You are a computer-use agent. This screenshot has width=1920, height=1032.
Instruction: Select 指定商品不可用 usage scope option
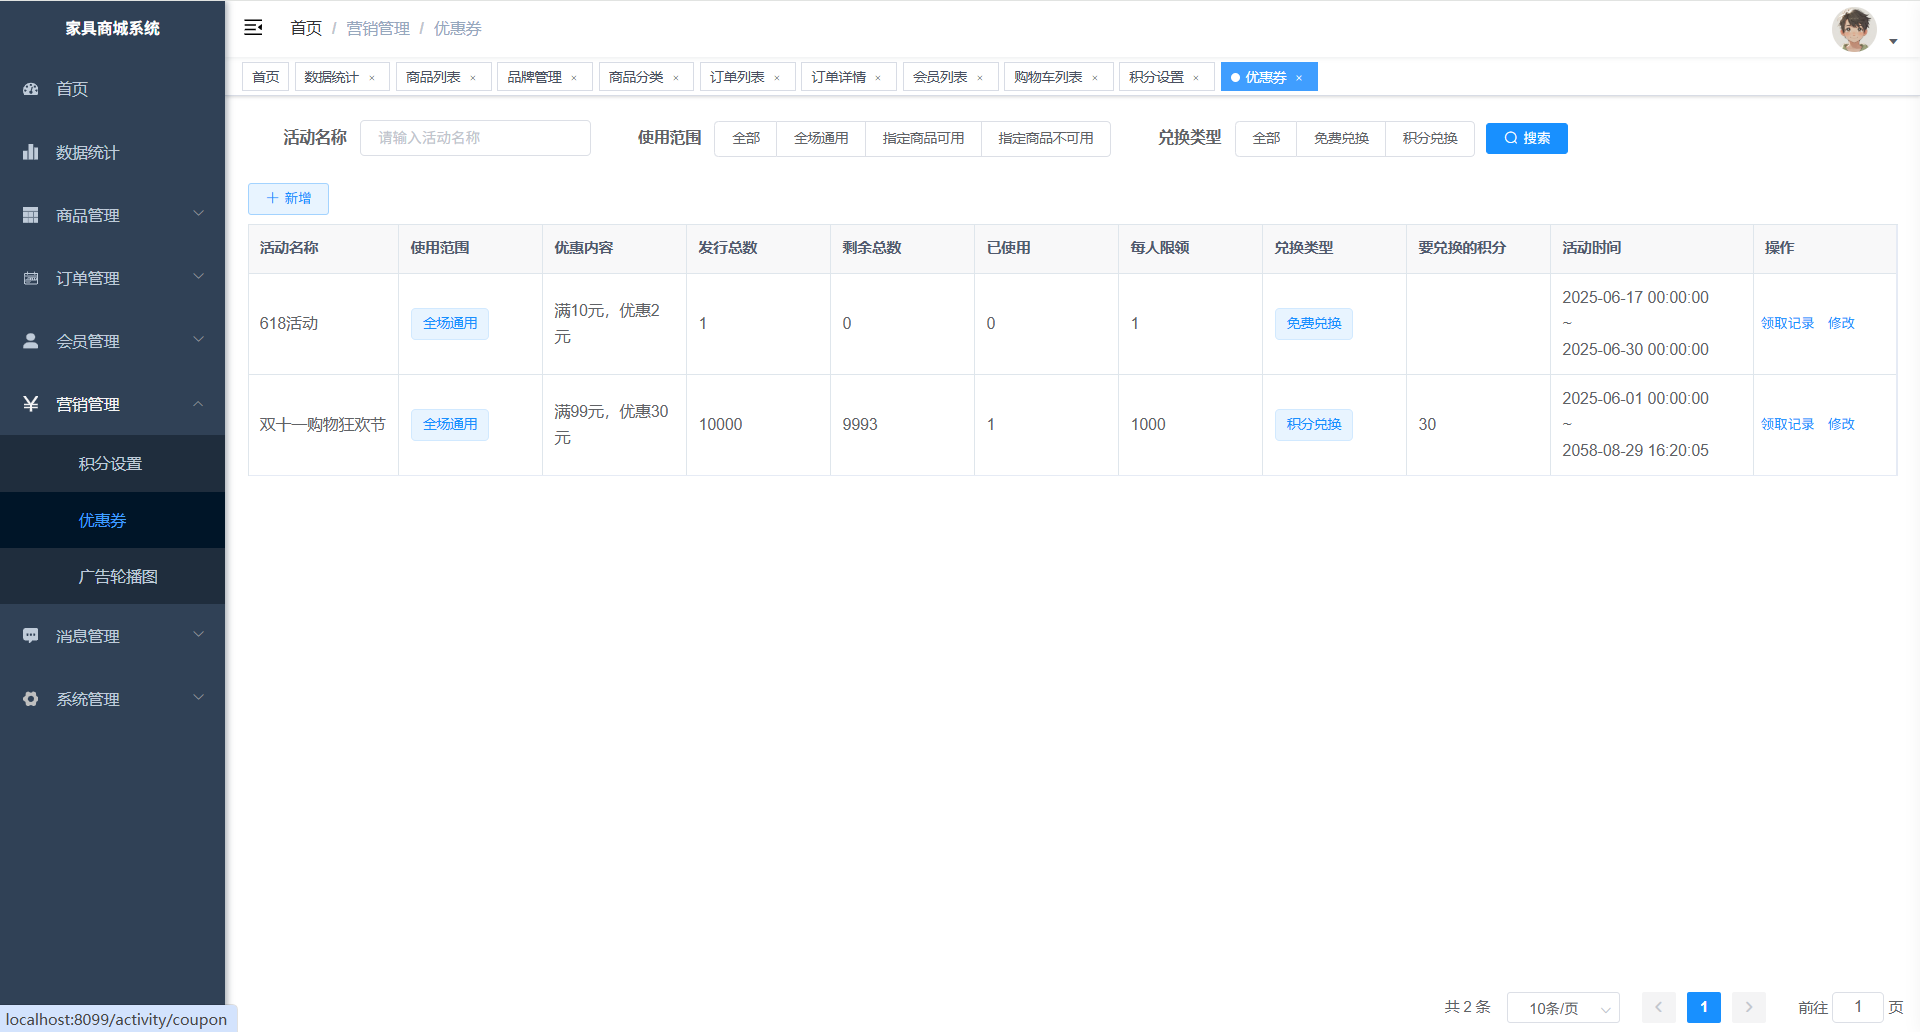coord(1045,138)
